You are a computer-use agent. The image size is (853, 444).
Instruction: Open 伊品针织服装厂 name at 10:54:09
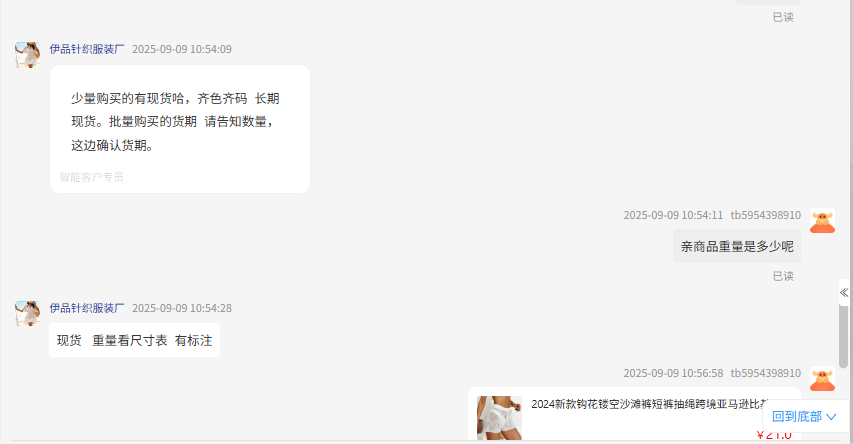point(87,49)
